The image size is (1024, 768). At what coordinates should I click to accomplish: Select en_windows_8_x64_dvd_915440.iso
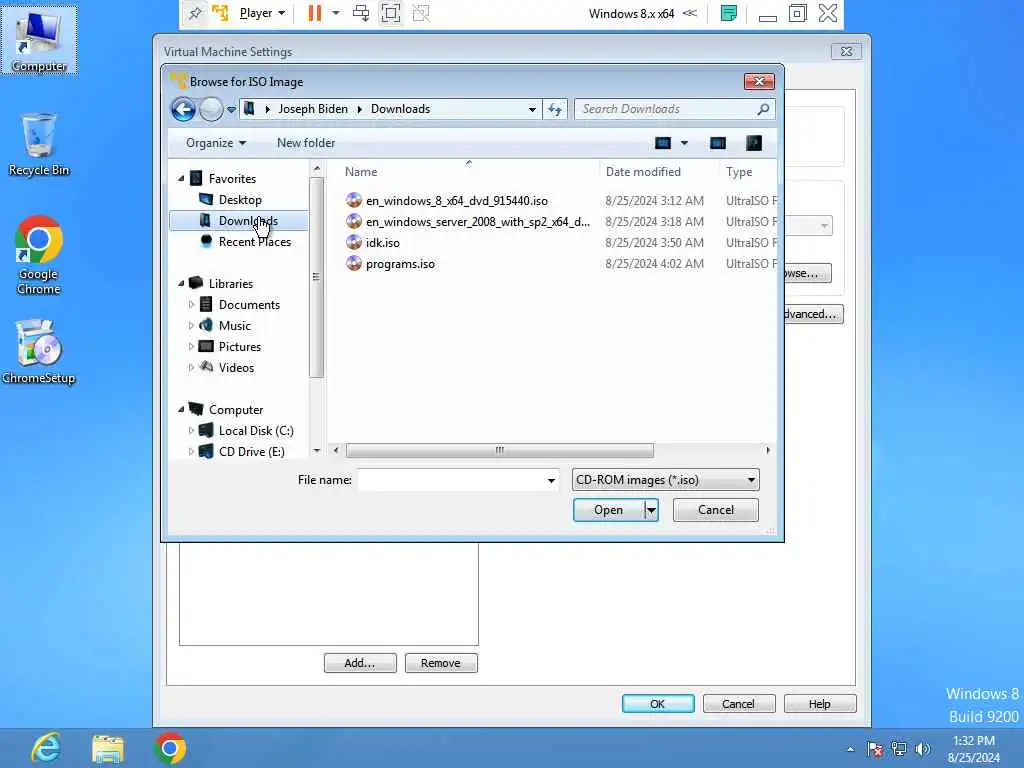[456, 200]
